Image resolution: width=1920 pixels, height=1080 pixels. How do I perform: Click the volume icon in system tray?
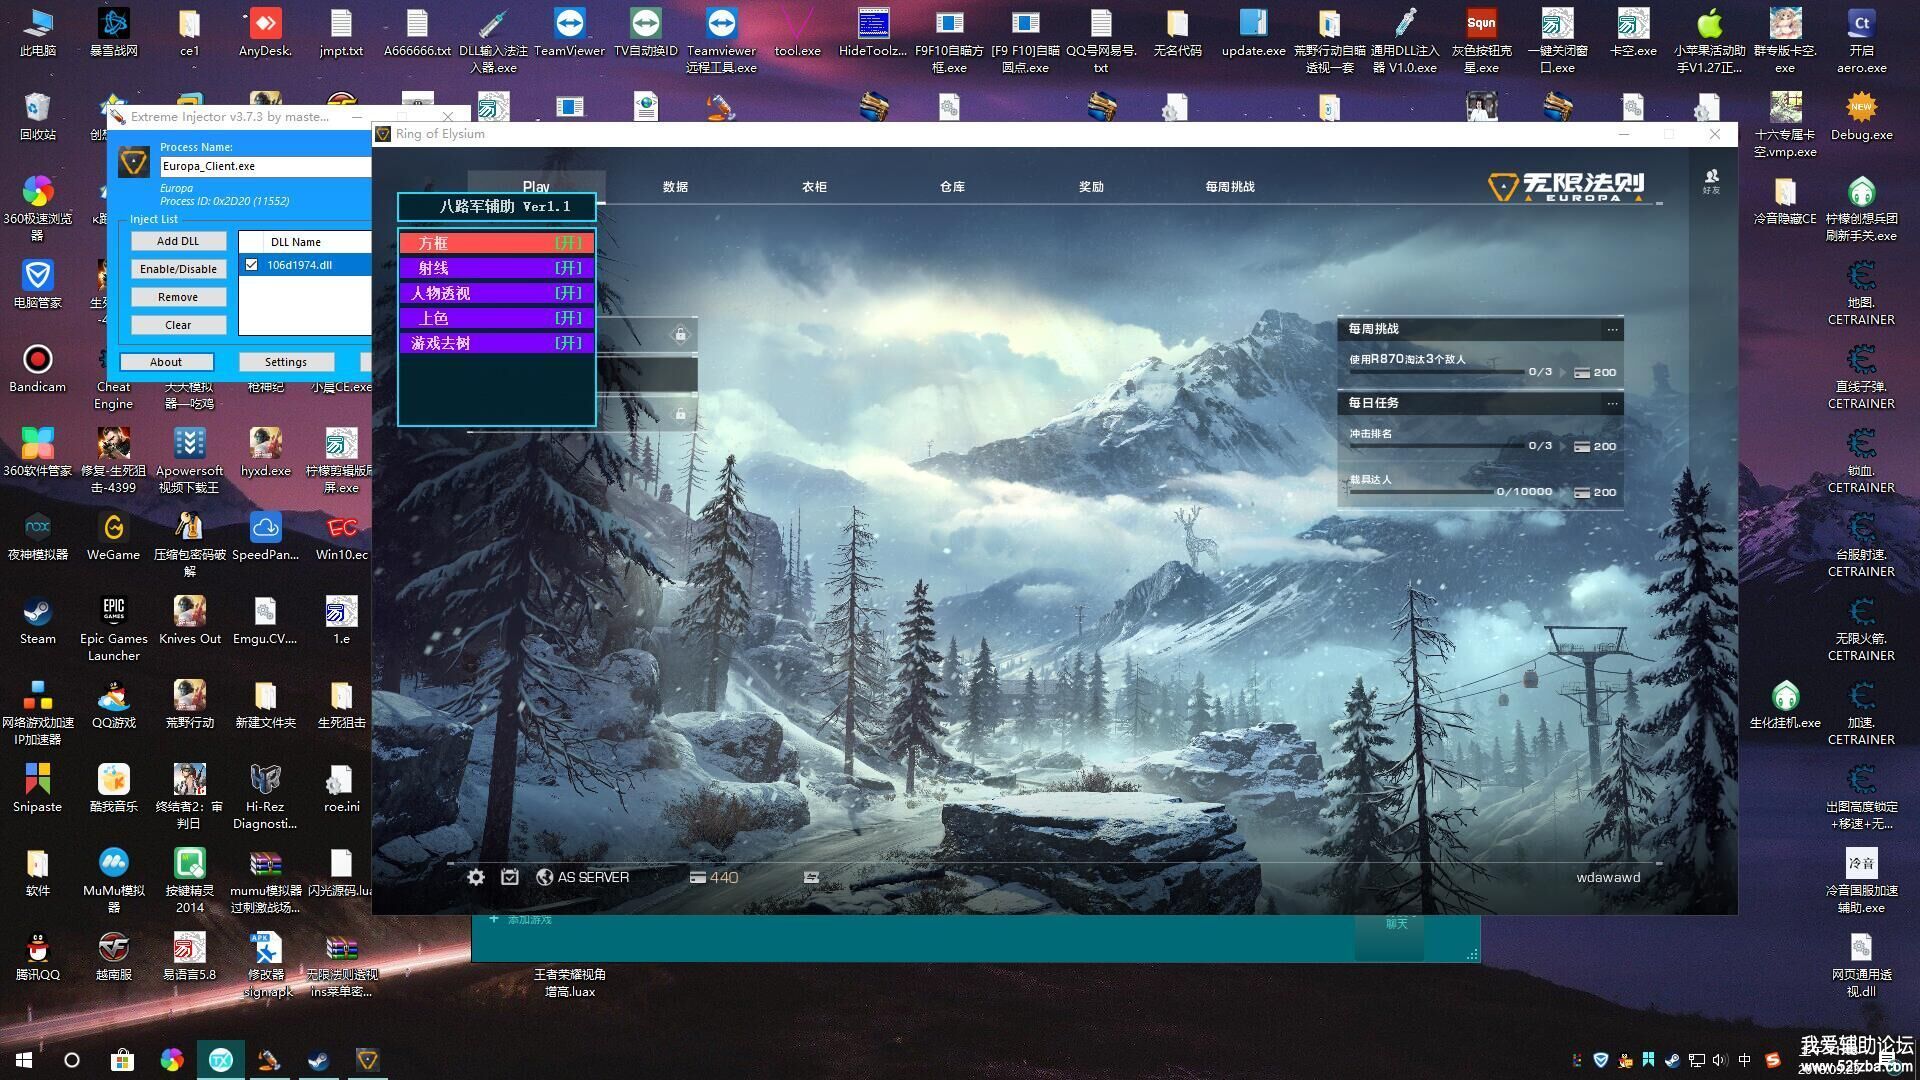click(1720, 1060)
